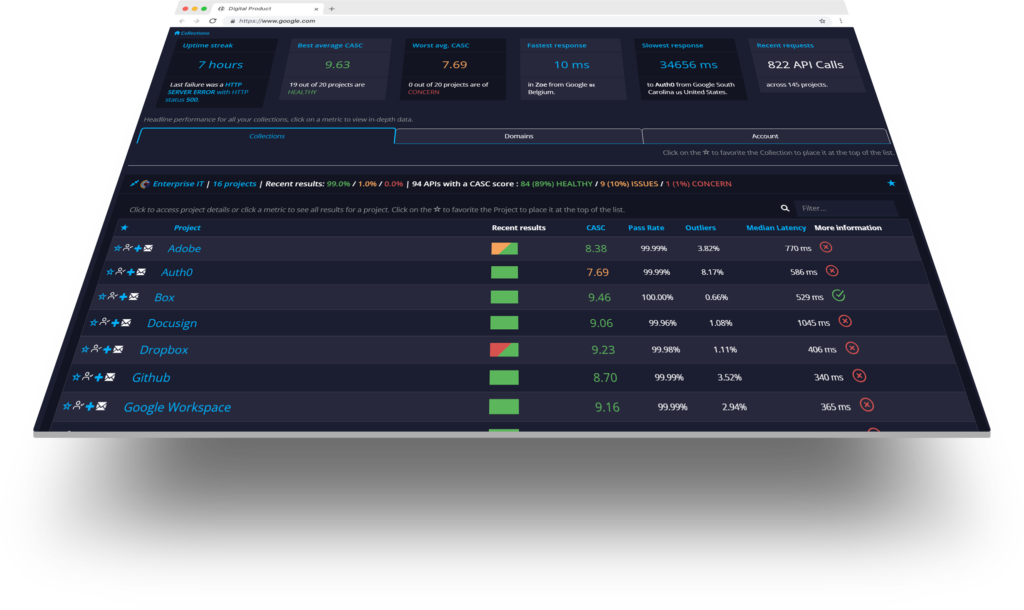The height and width of the screenshot is (610, 1024).
Task: Open a new browser tab with plus
Action: coord(332,8)
